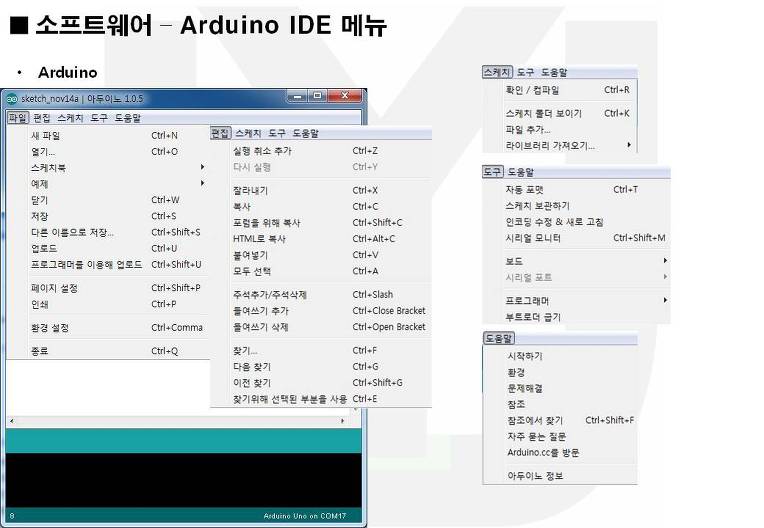The height and width of the screenshot is (528, 764).
Task: Open the 도움말 menu in the Arduino window
Action: point(128,118)
